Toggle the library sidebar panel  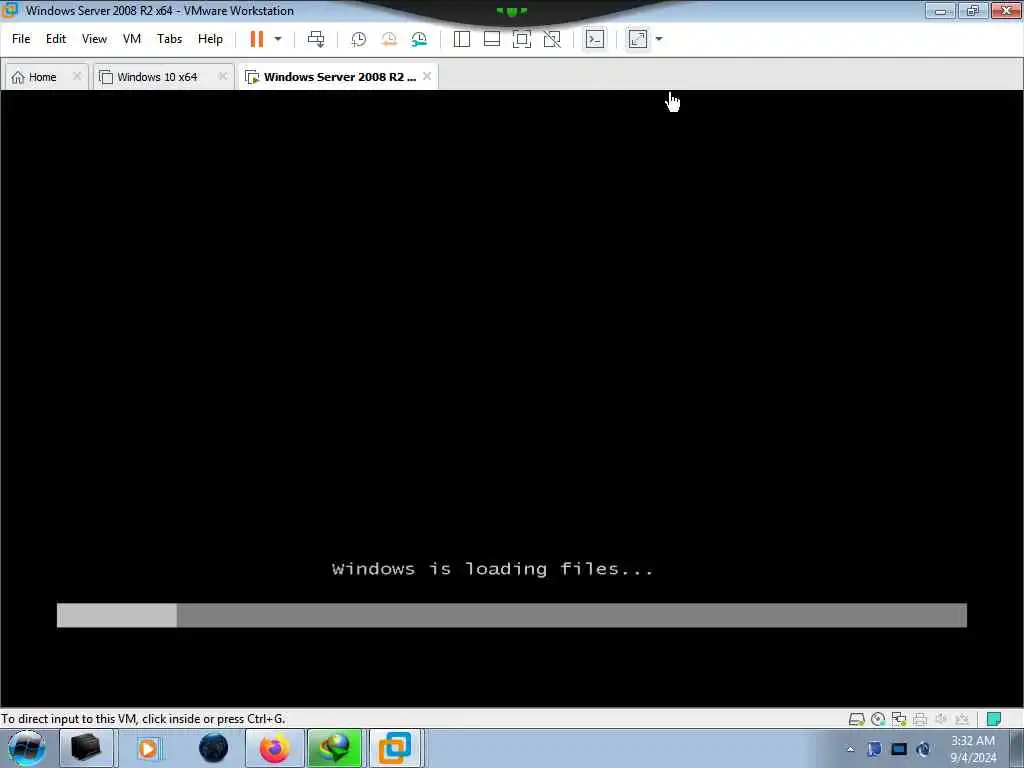coord(462,39)
